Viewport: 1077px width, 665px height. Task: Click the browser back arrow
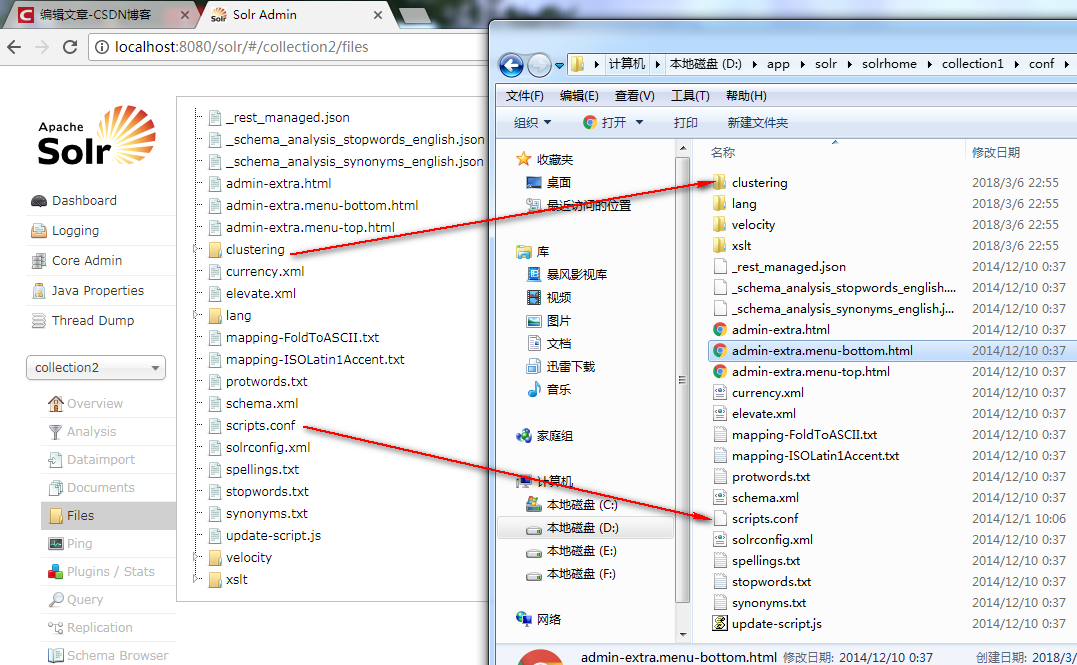tap(14, 47)
